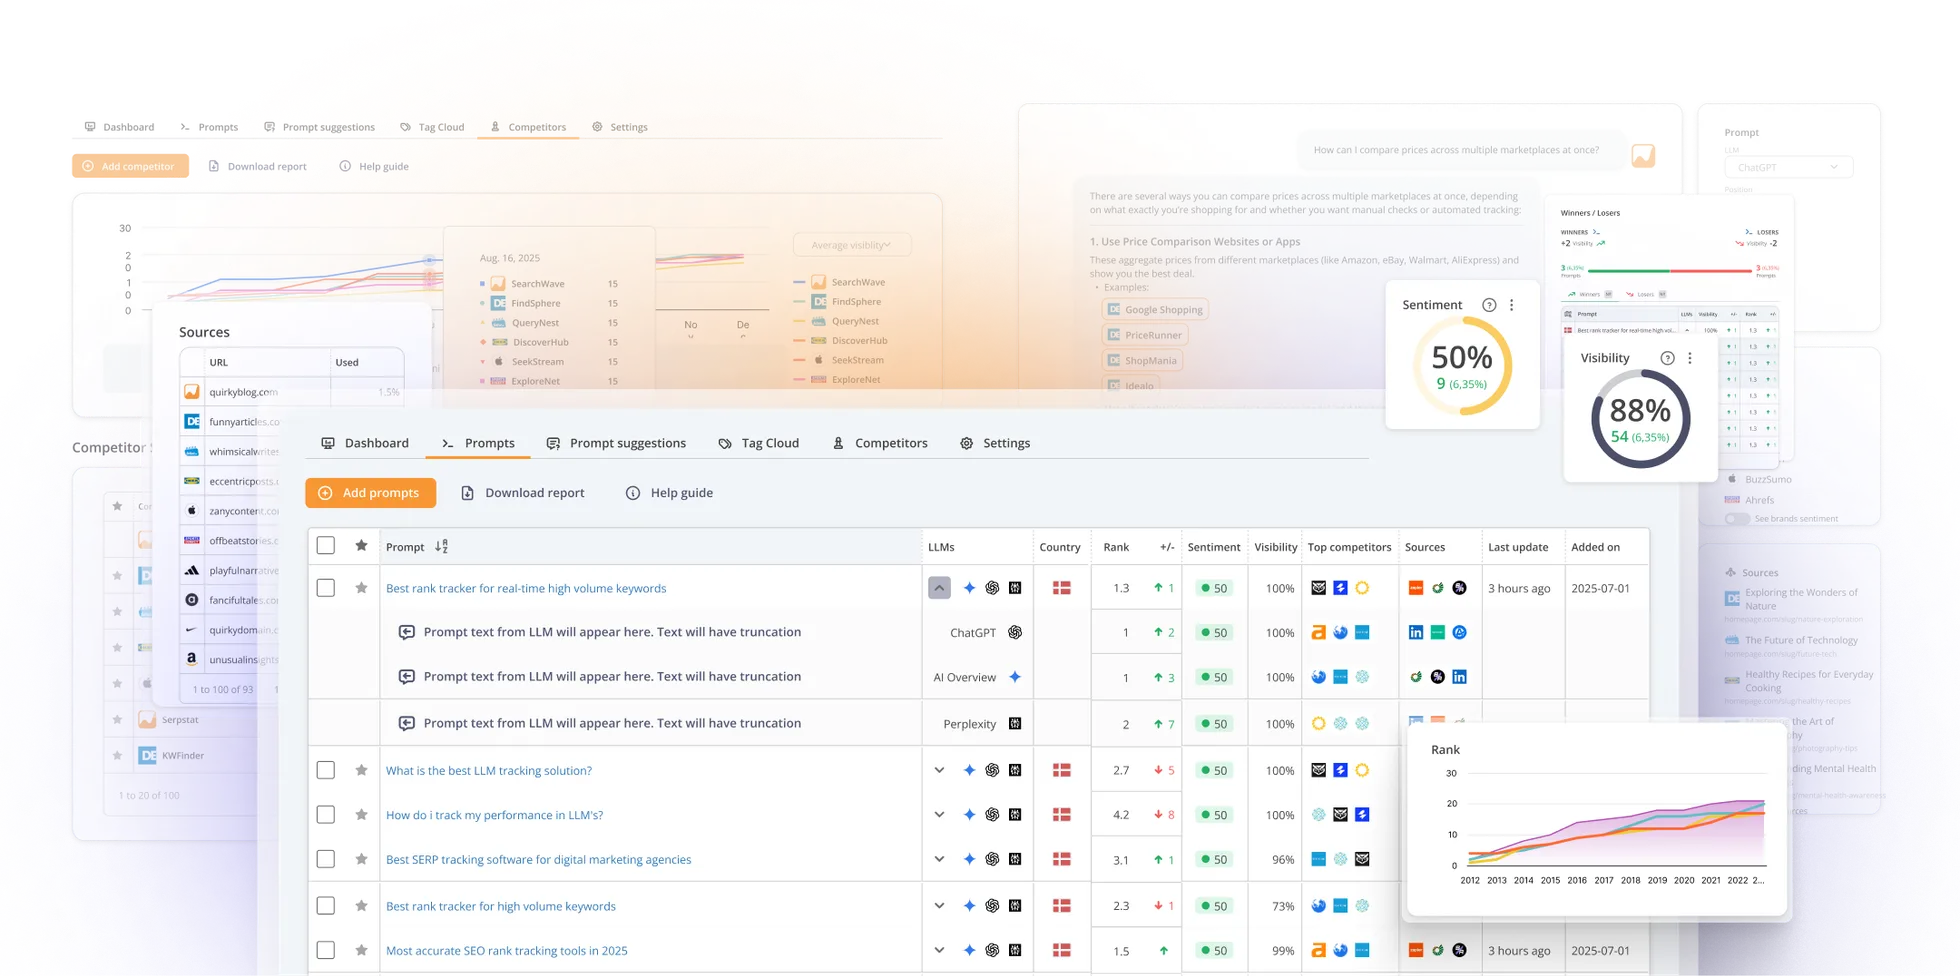Open the 'Most accurate SEO rank tracking tools in 2025' link

click(507, 951)
